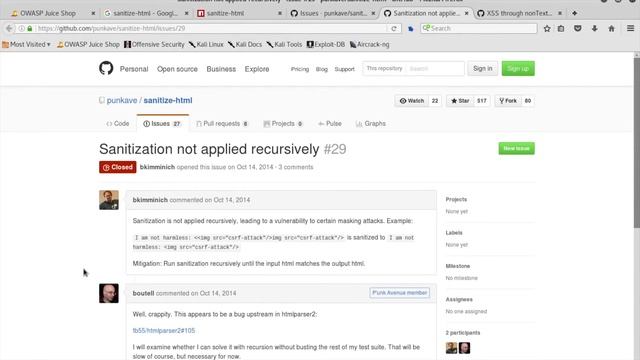Open the fb55/htmlparser2#105 issue link
Screen dimensions: 640x360
tap(164, 331)
